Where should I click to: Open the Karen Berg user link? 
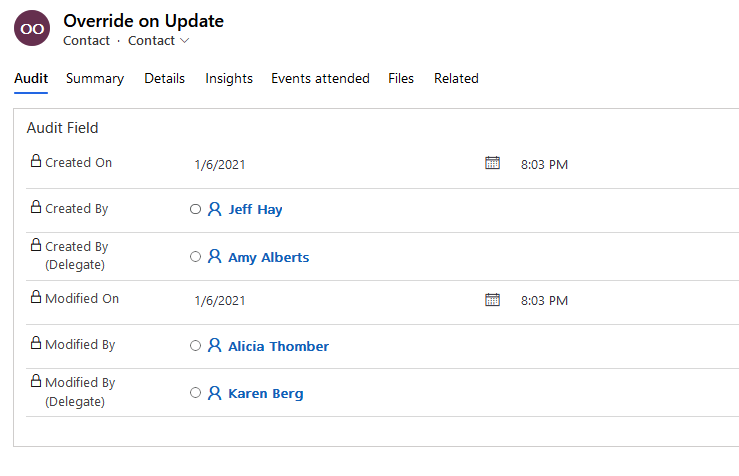pyautogui.click(x=265, y=393)
